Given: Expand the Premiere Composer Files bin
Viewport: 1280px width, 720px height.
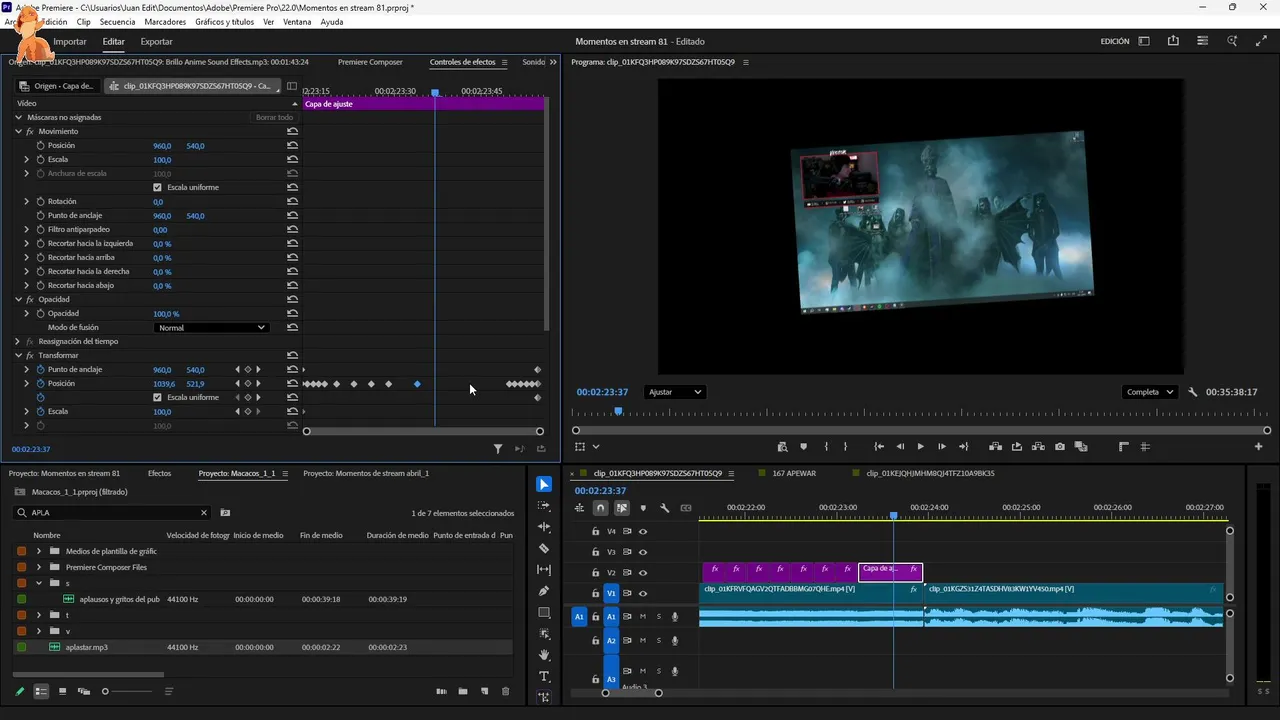Looking at the screenshot, I should point(39,567).
